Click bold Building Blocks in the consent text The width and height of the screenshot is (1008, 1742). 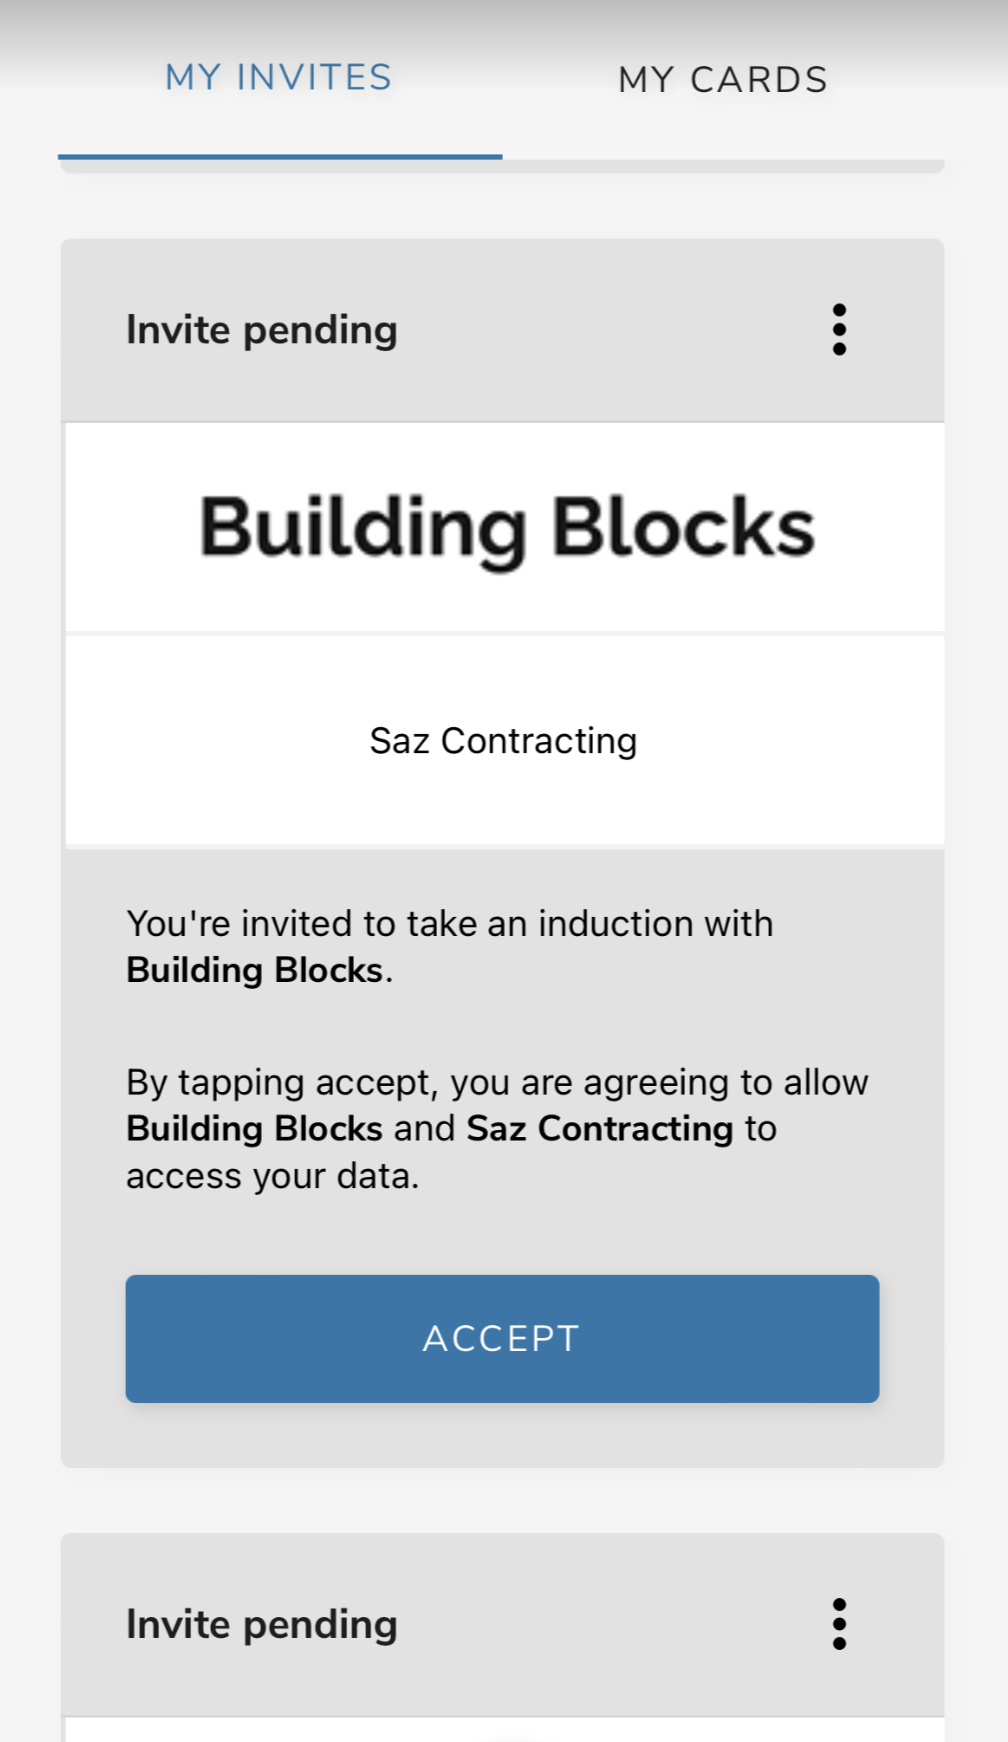tap(254, 1129)
